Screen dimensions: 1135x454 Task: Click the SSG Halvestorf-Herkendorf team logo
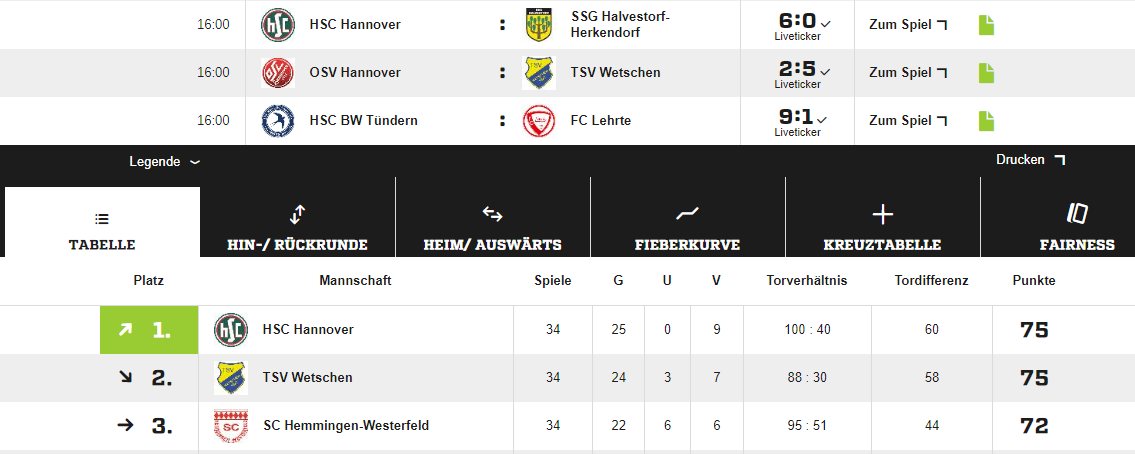tap(539, 25)
